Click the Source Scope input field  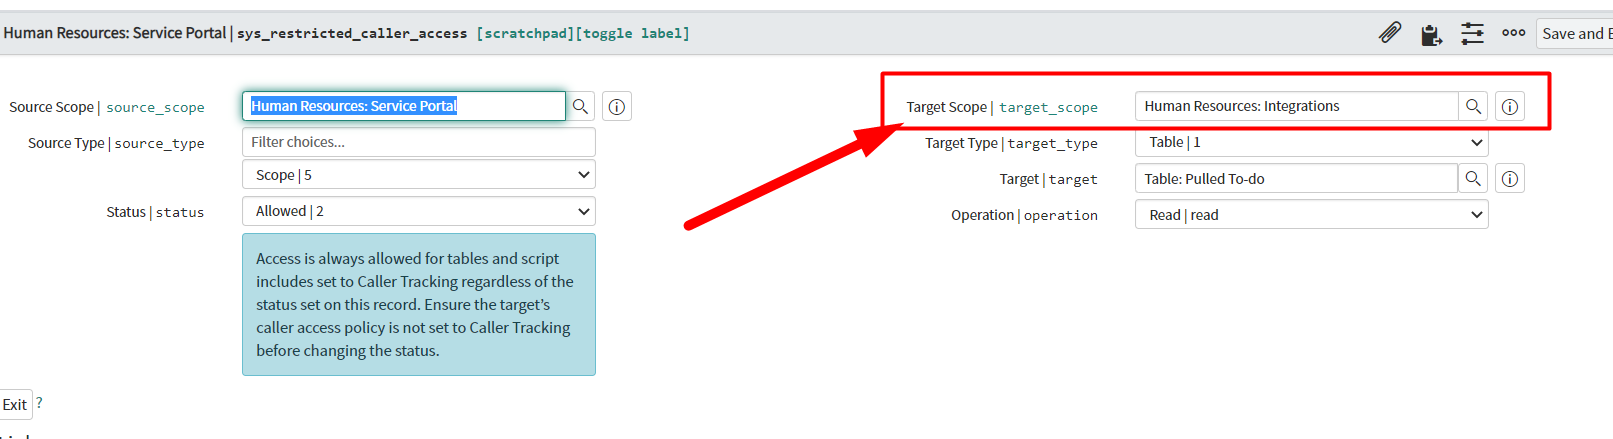pyautogui.click(x=404, y=106)
